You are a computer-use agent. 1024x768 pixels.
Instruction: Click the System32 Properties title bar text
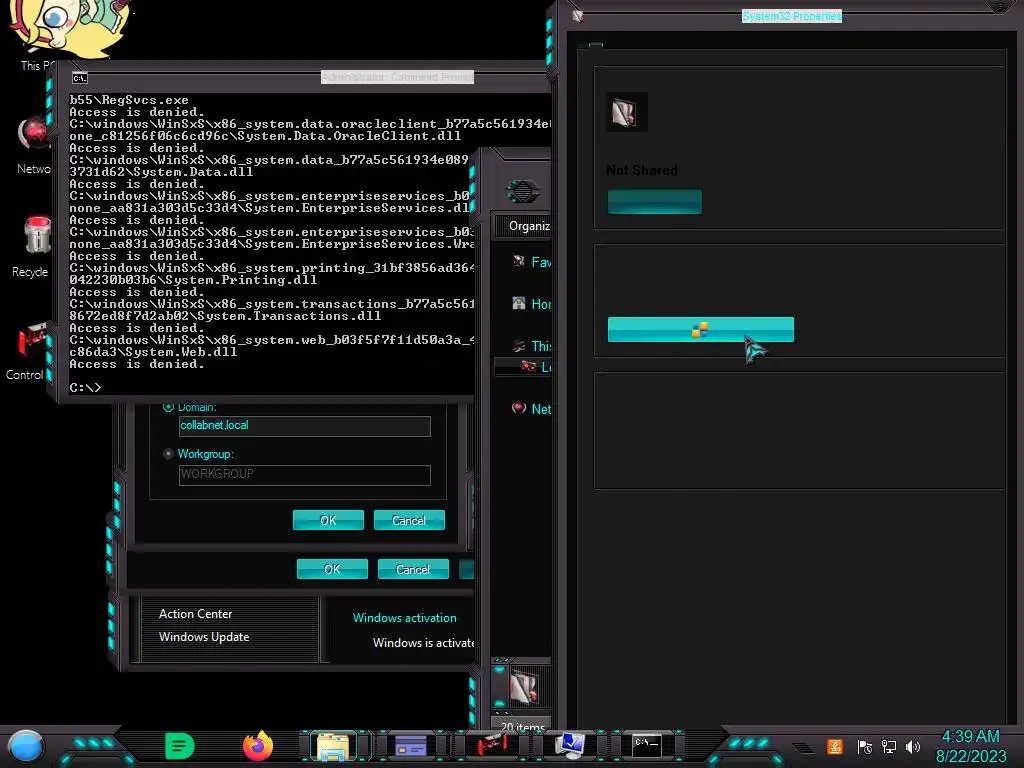[792, 16]
